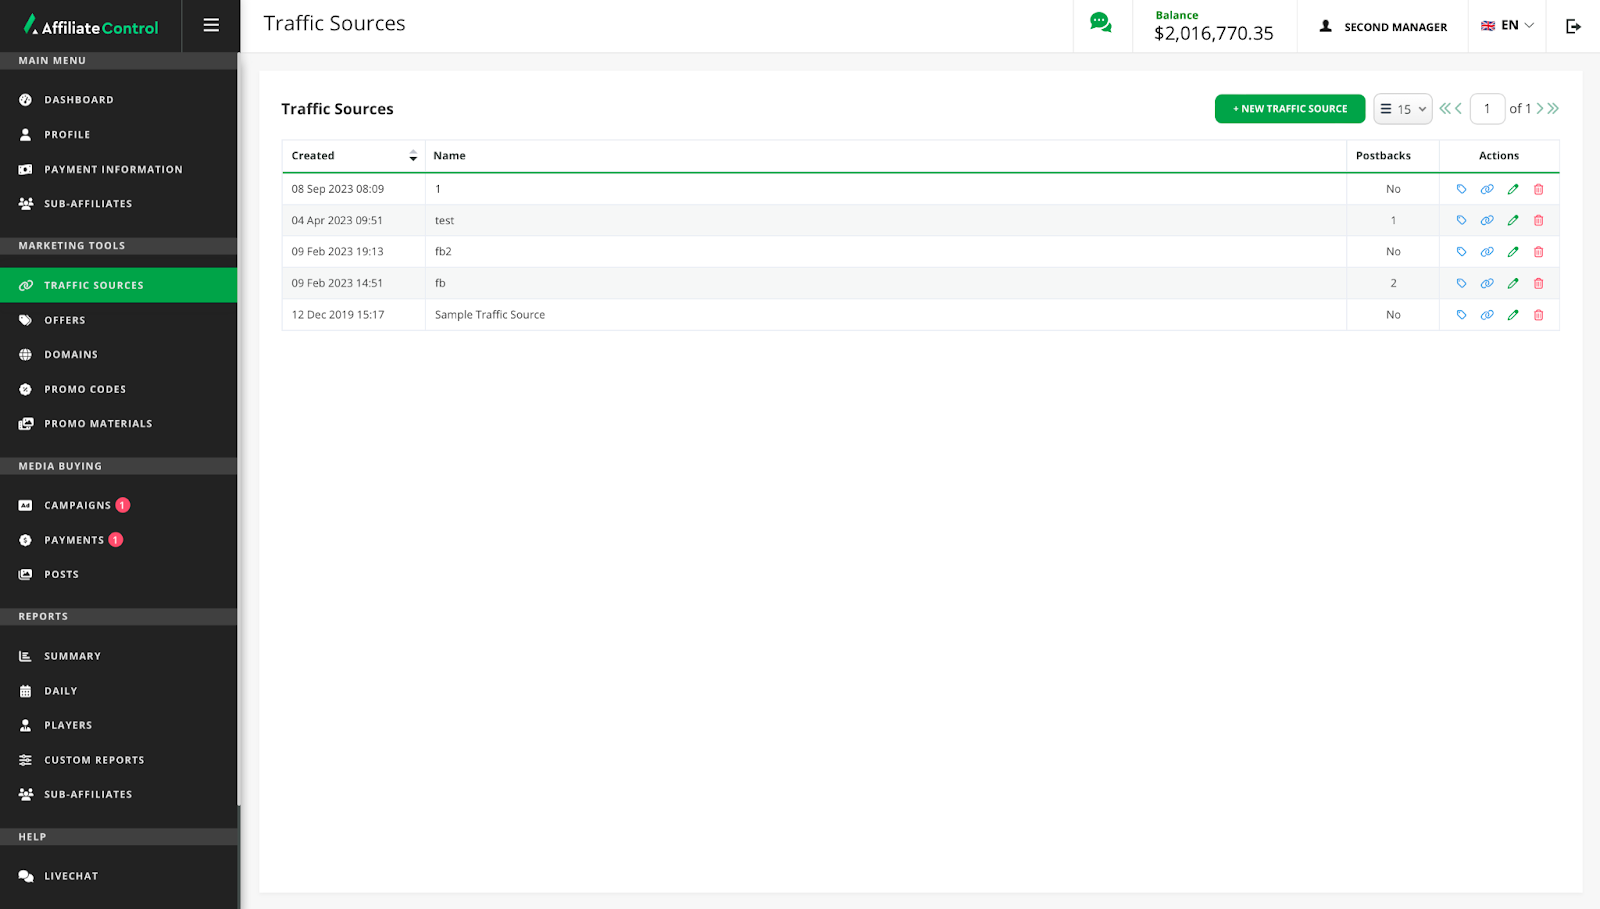1600x909 pixels.
Task: Click the New Traffic Source button
Action: tap(1289, 109)
